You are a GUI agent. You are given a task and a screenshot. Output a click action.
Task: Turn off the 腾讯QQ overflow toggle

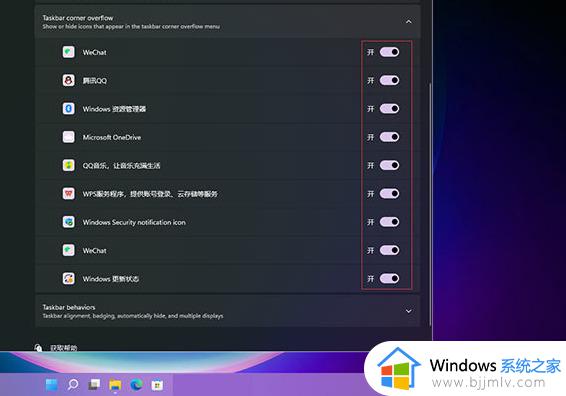pyautogui.click(x=389, y=80)
